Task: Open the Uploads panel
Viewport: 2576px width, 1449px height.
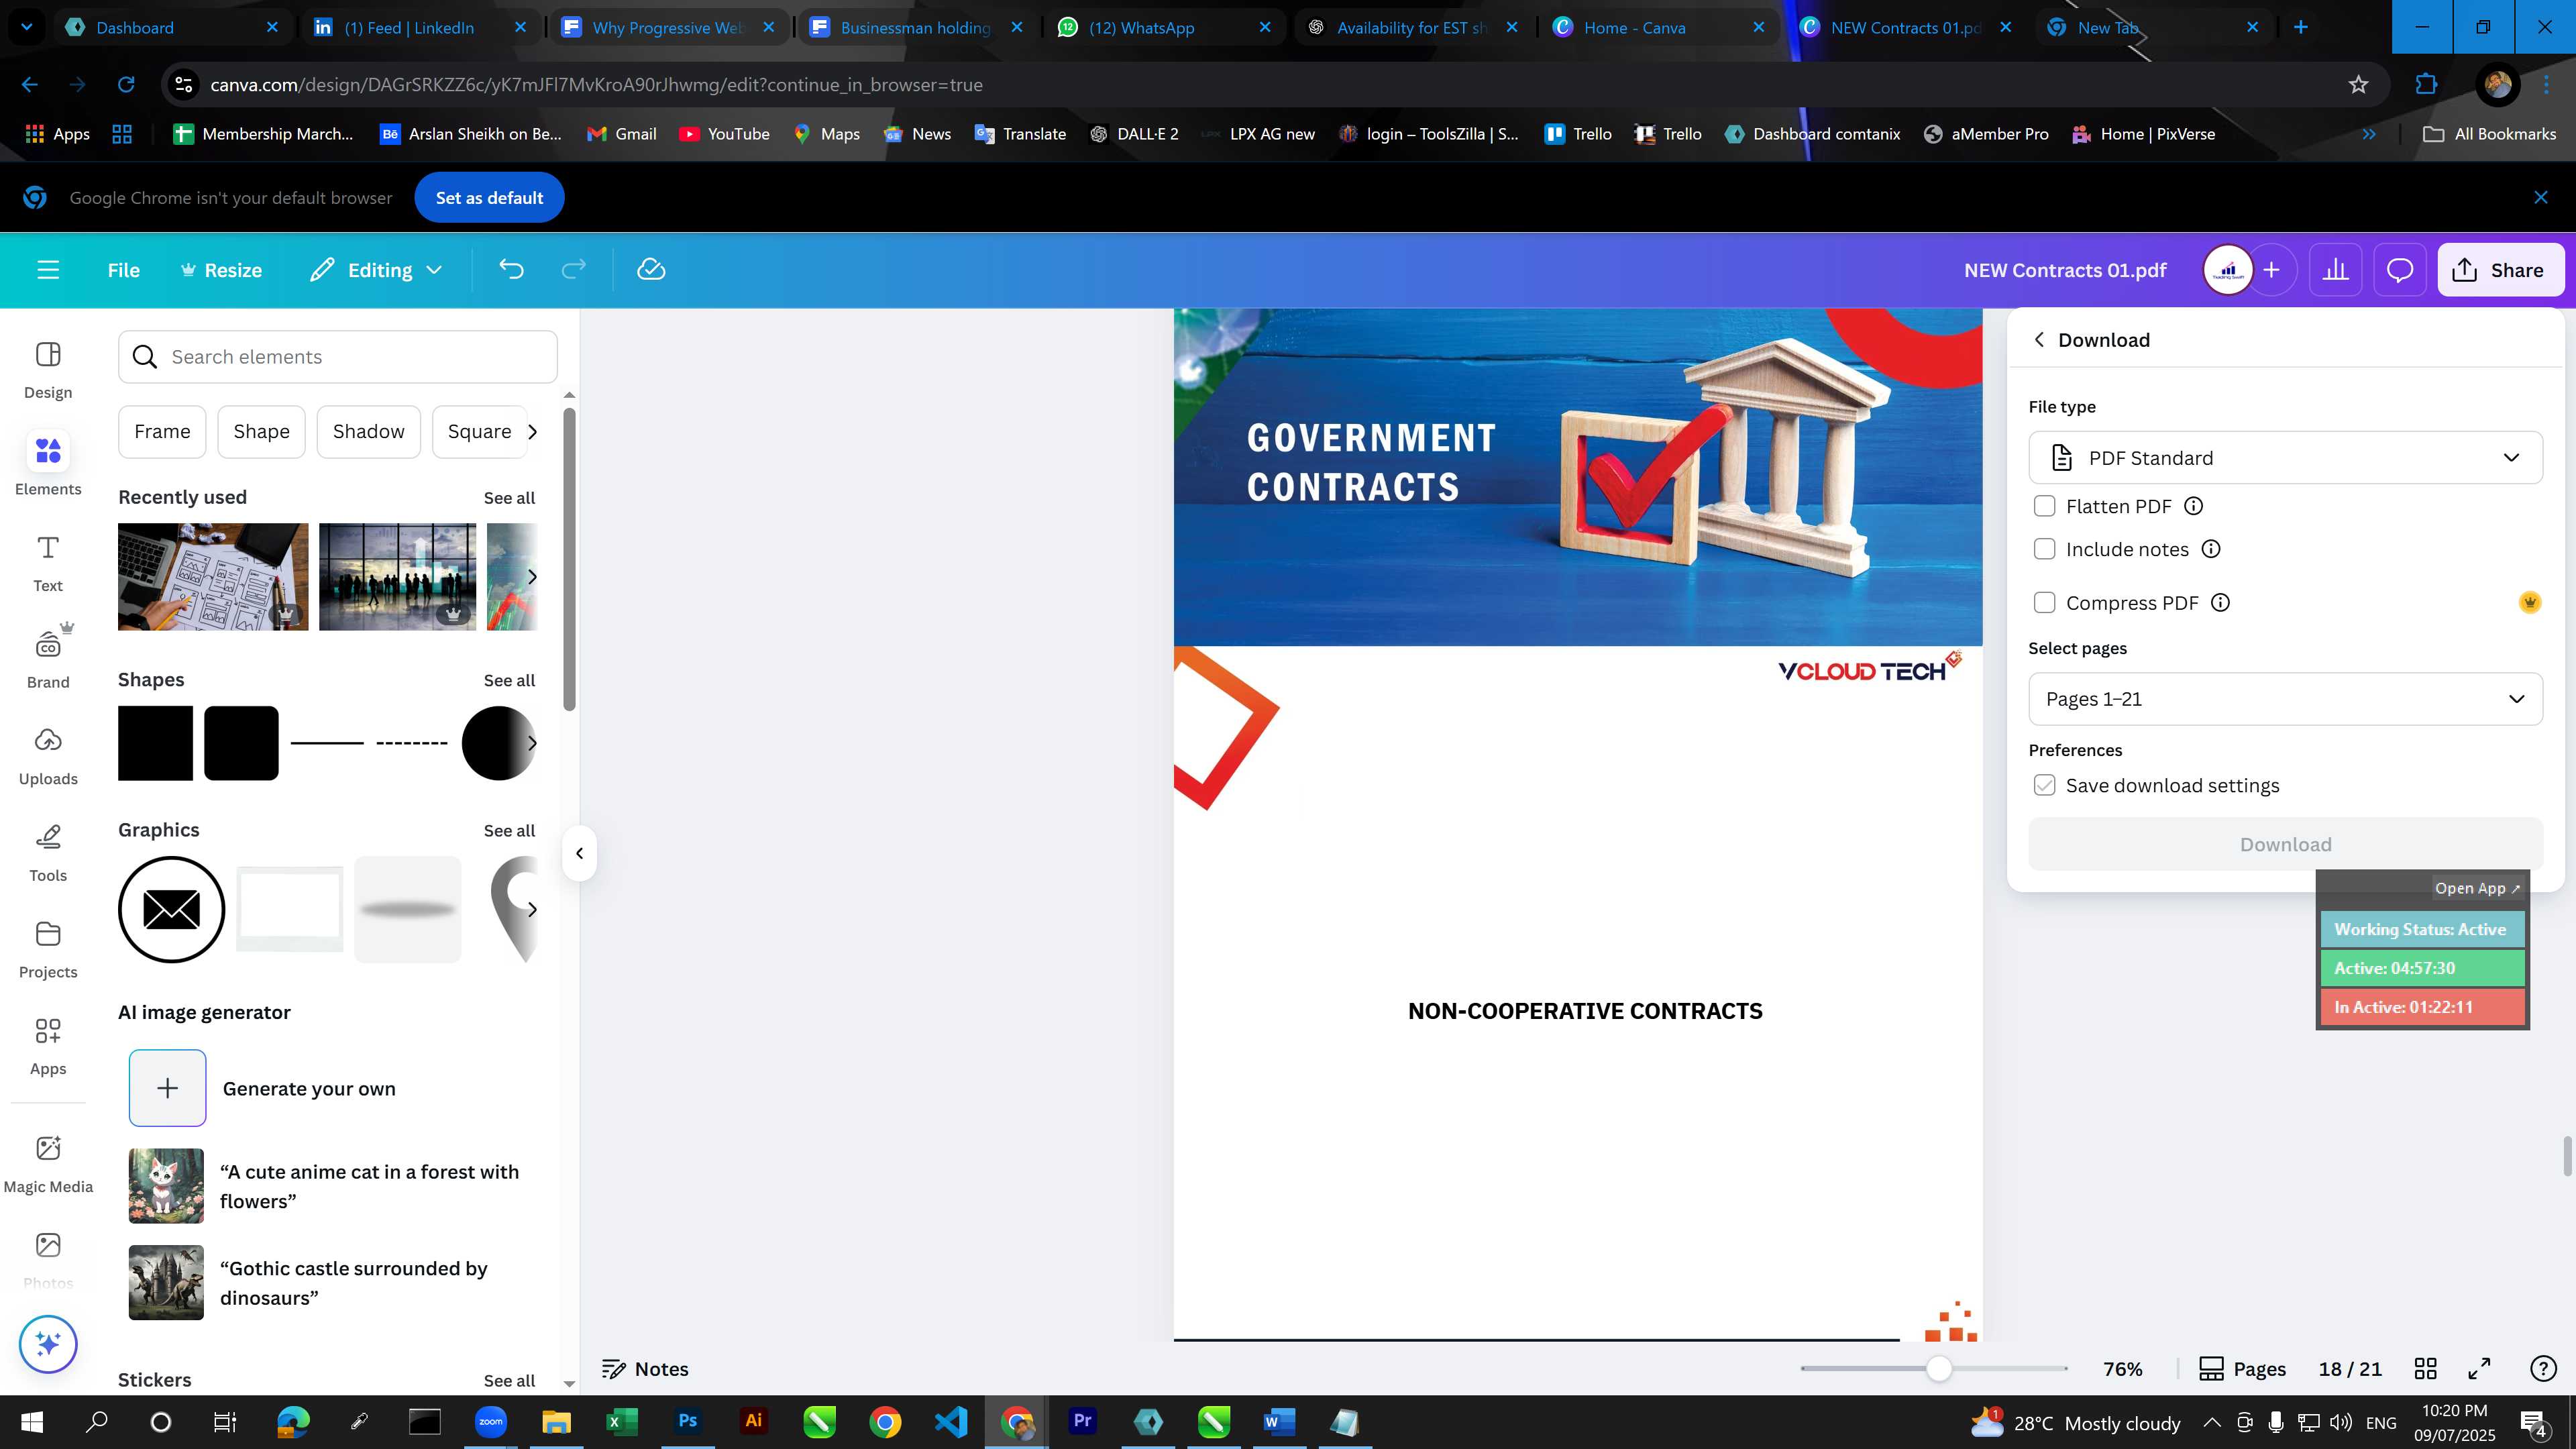Action: (x=48, y=757)
